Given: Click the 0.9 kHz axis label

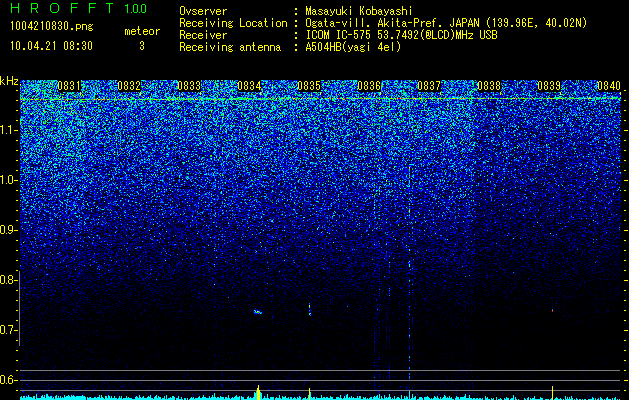Looking at the screenshot, I should (x=9, y=230).
